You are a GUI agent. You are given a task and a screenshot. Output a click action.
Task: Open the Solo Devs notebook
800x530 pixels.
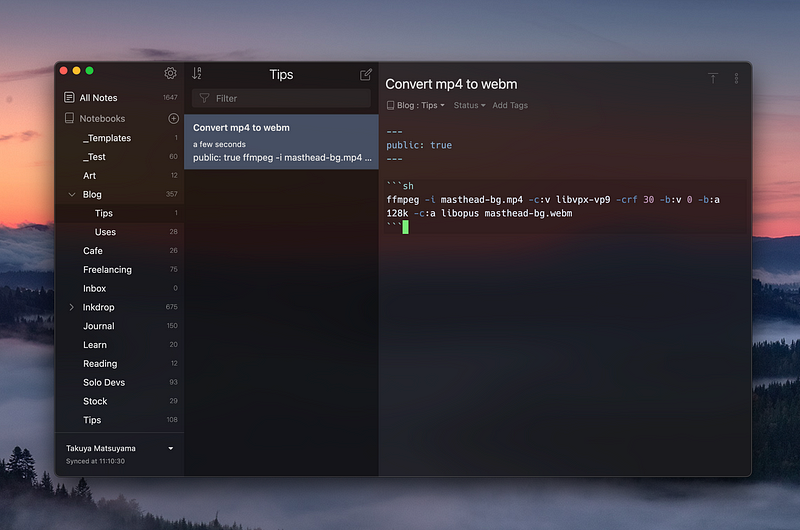[x=119, y=382]
